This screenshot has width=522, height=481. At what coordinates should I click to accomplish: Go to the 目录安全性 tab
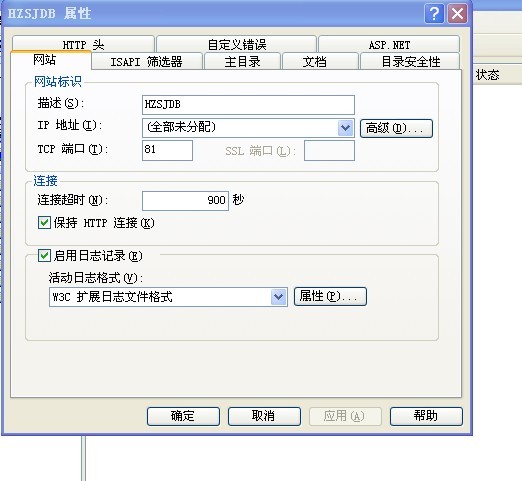(x=410, y=61)
